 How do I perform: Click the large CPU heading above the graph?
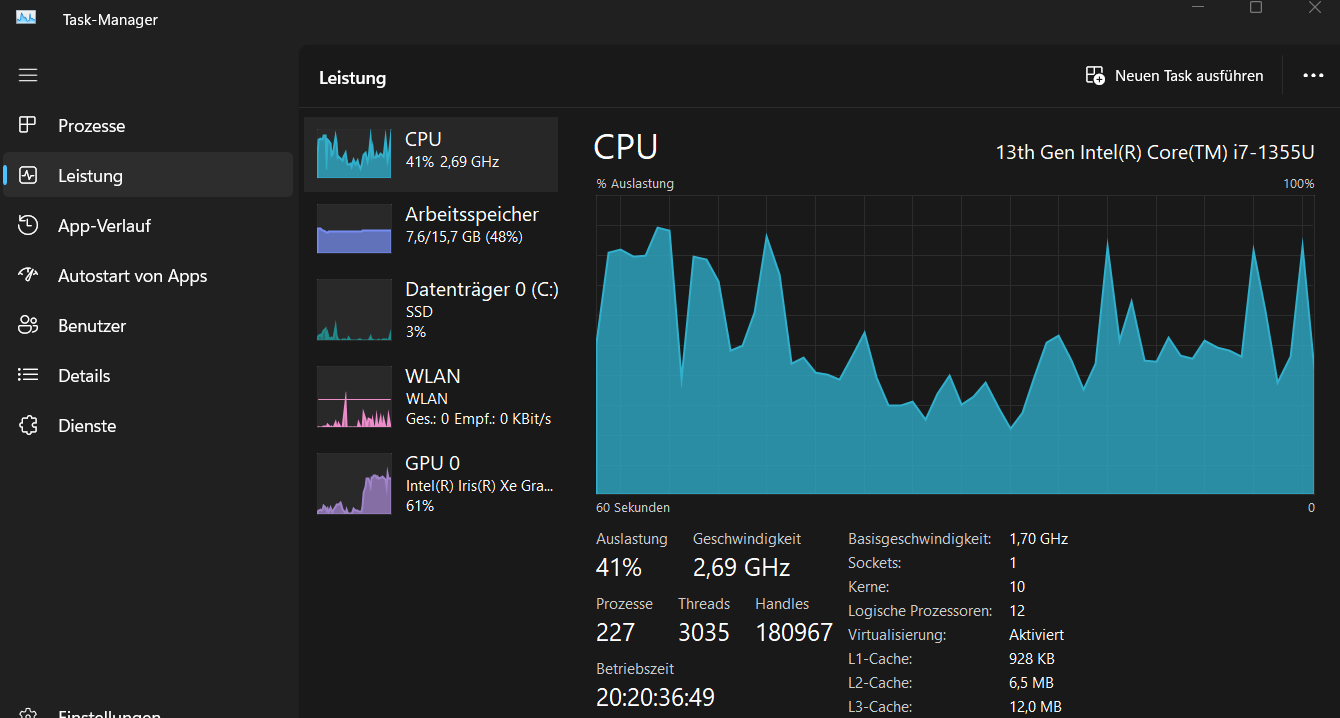pos(626,147)
